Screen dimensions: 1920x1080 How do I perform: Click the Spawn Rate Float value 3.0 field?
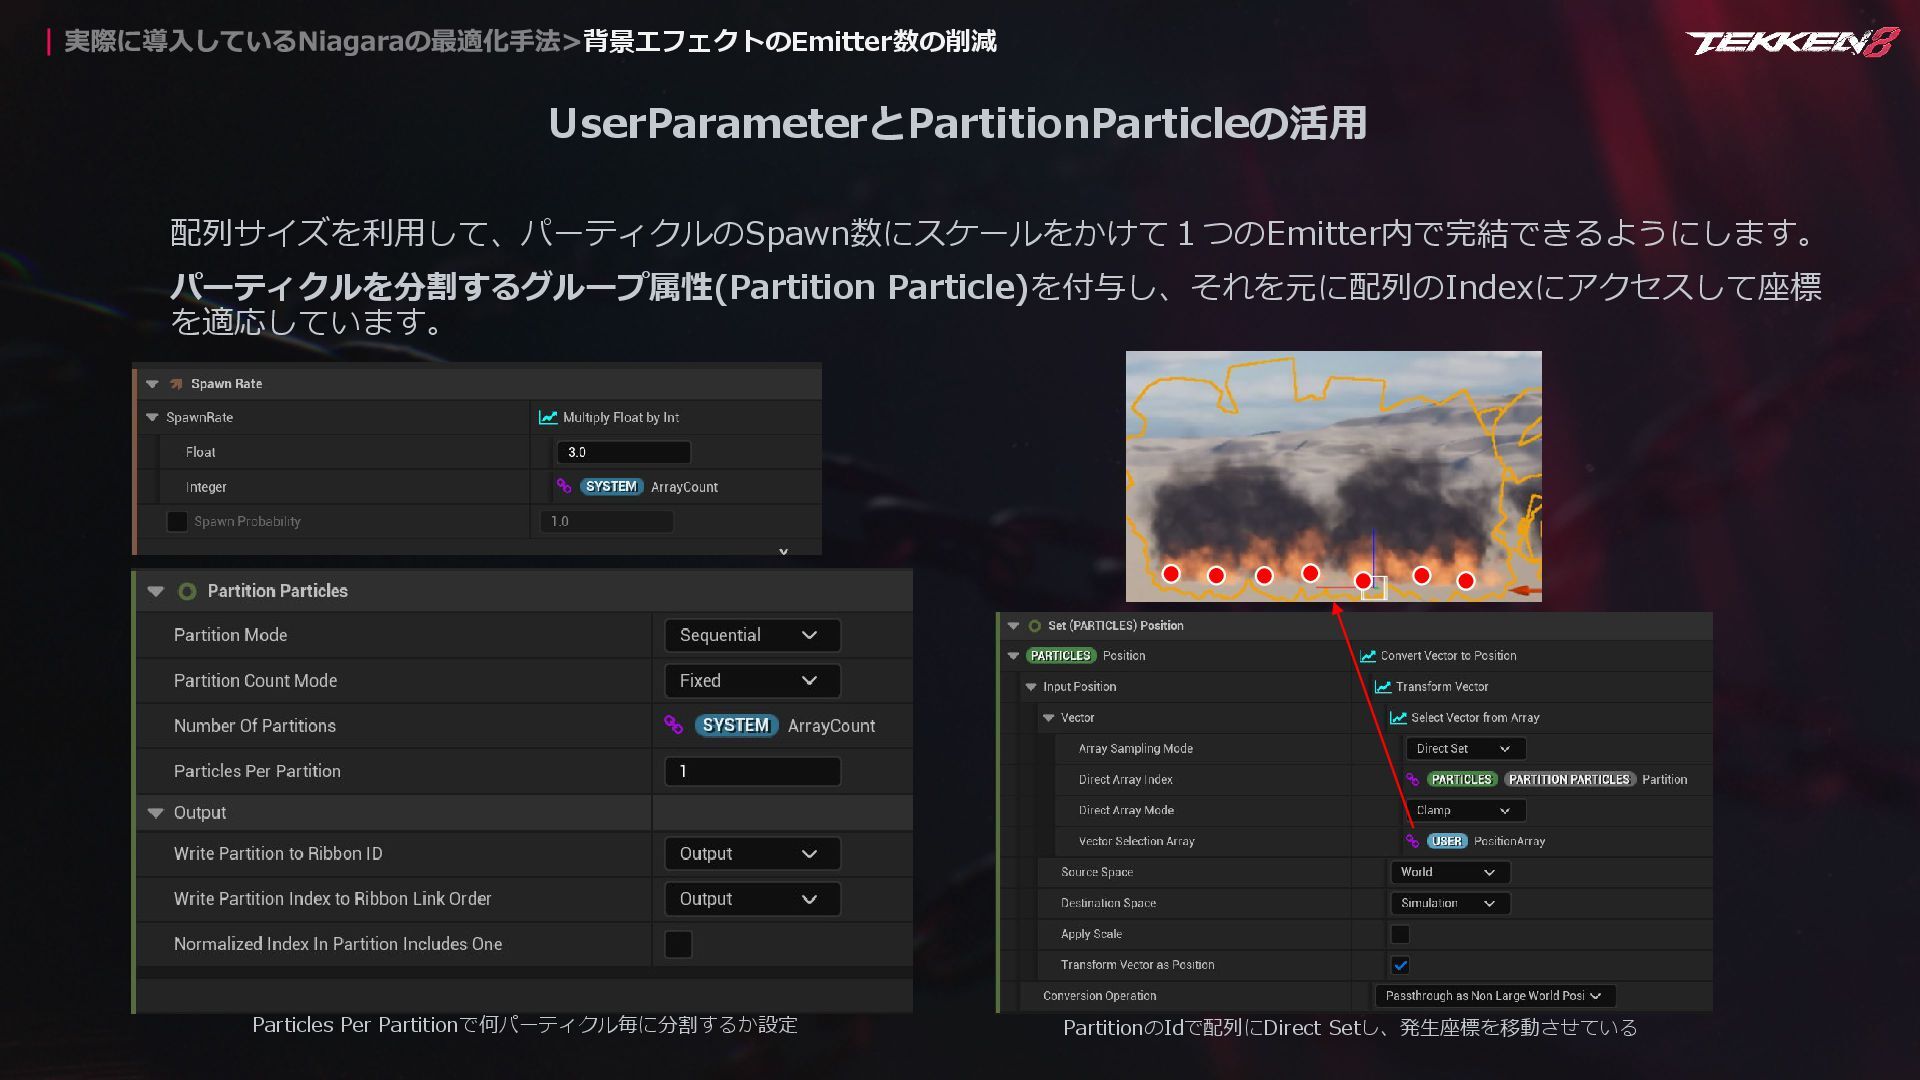[623, 452]
